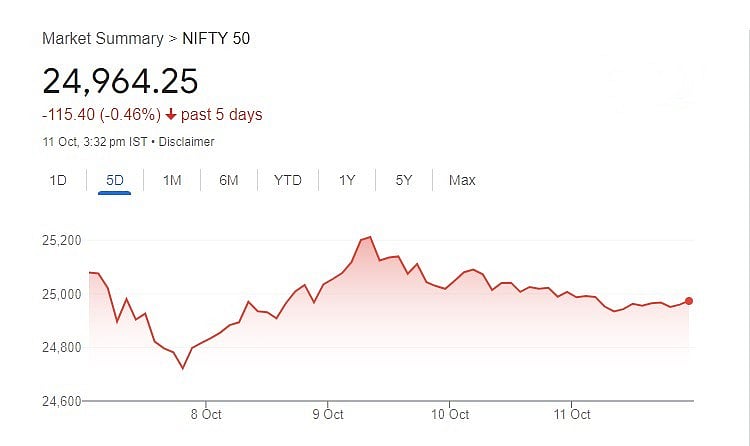Select the 1D time range tab

coord(58,180)
